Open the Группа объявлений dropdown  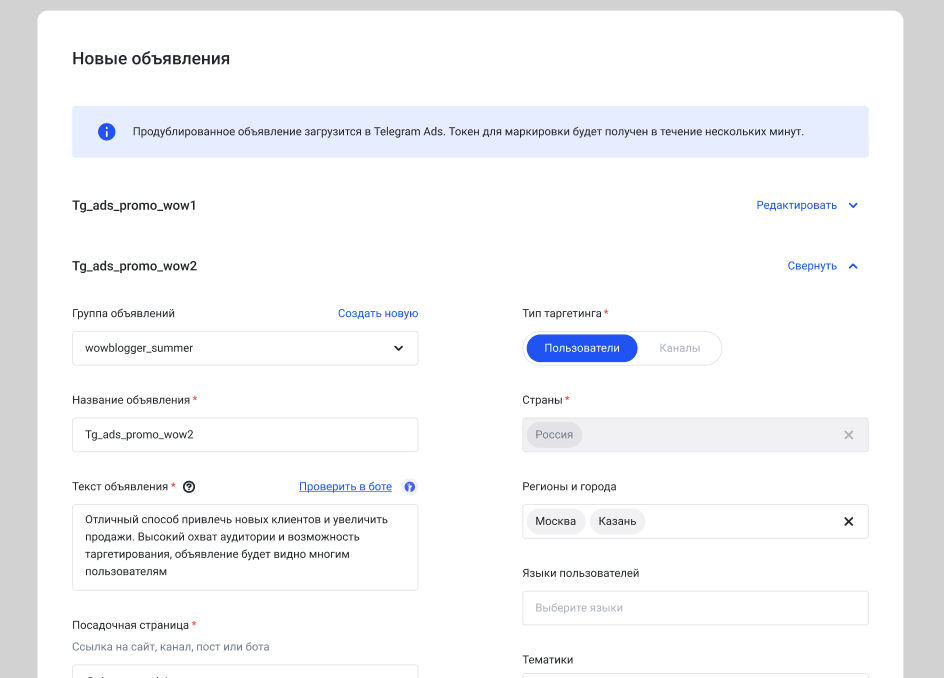tap(245, 348)
